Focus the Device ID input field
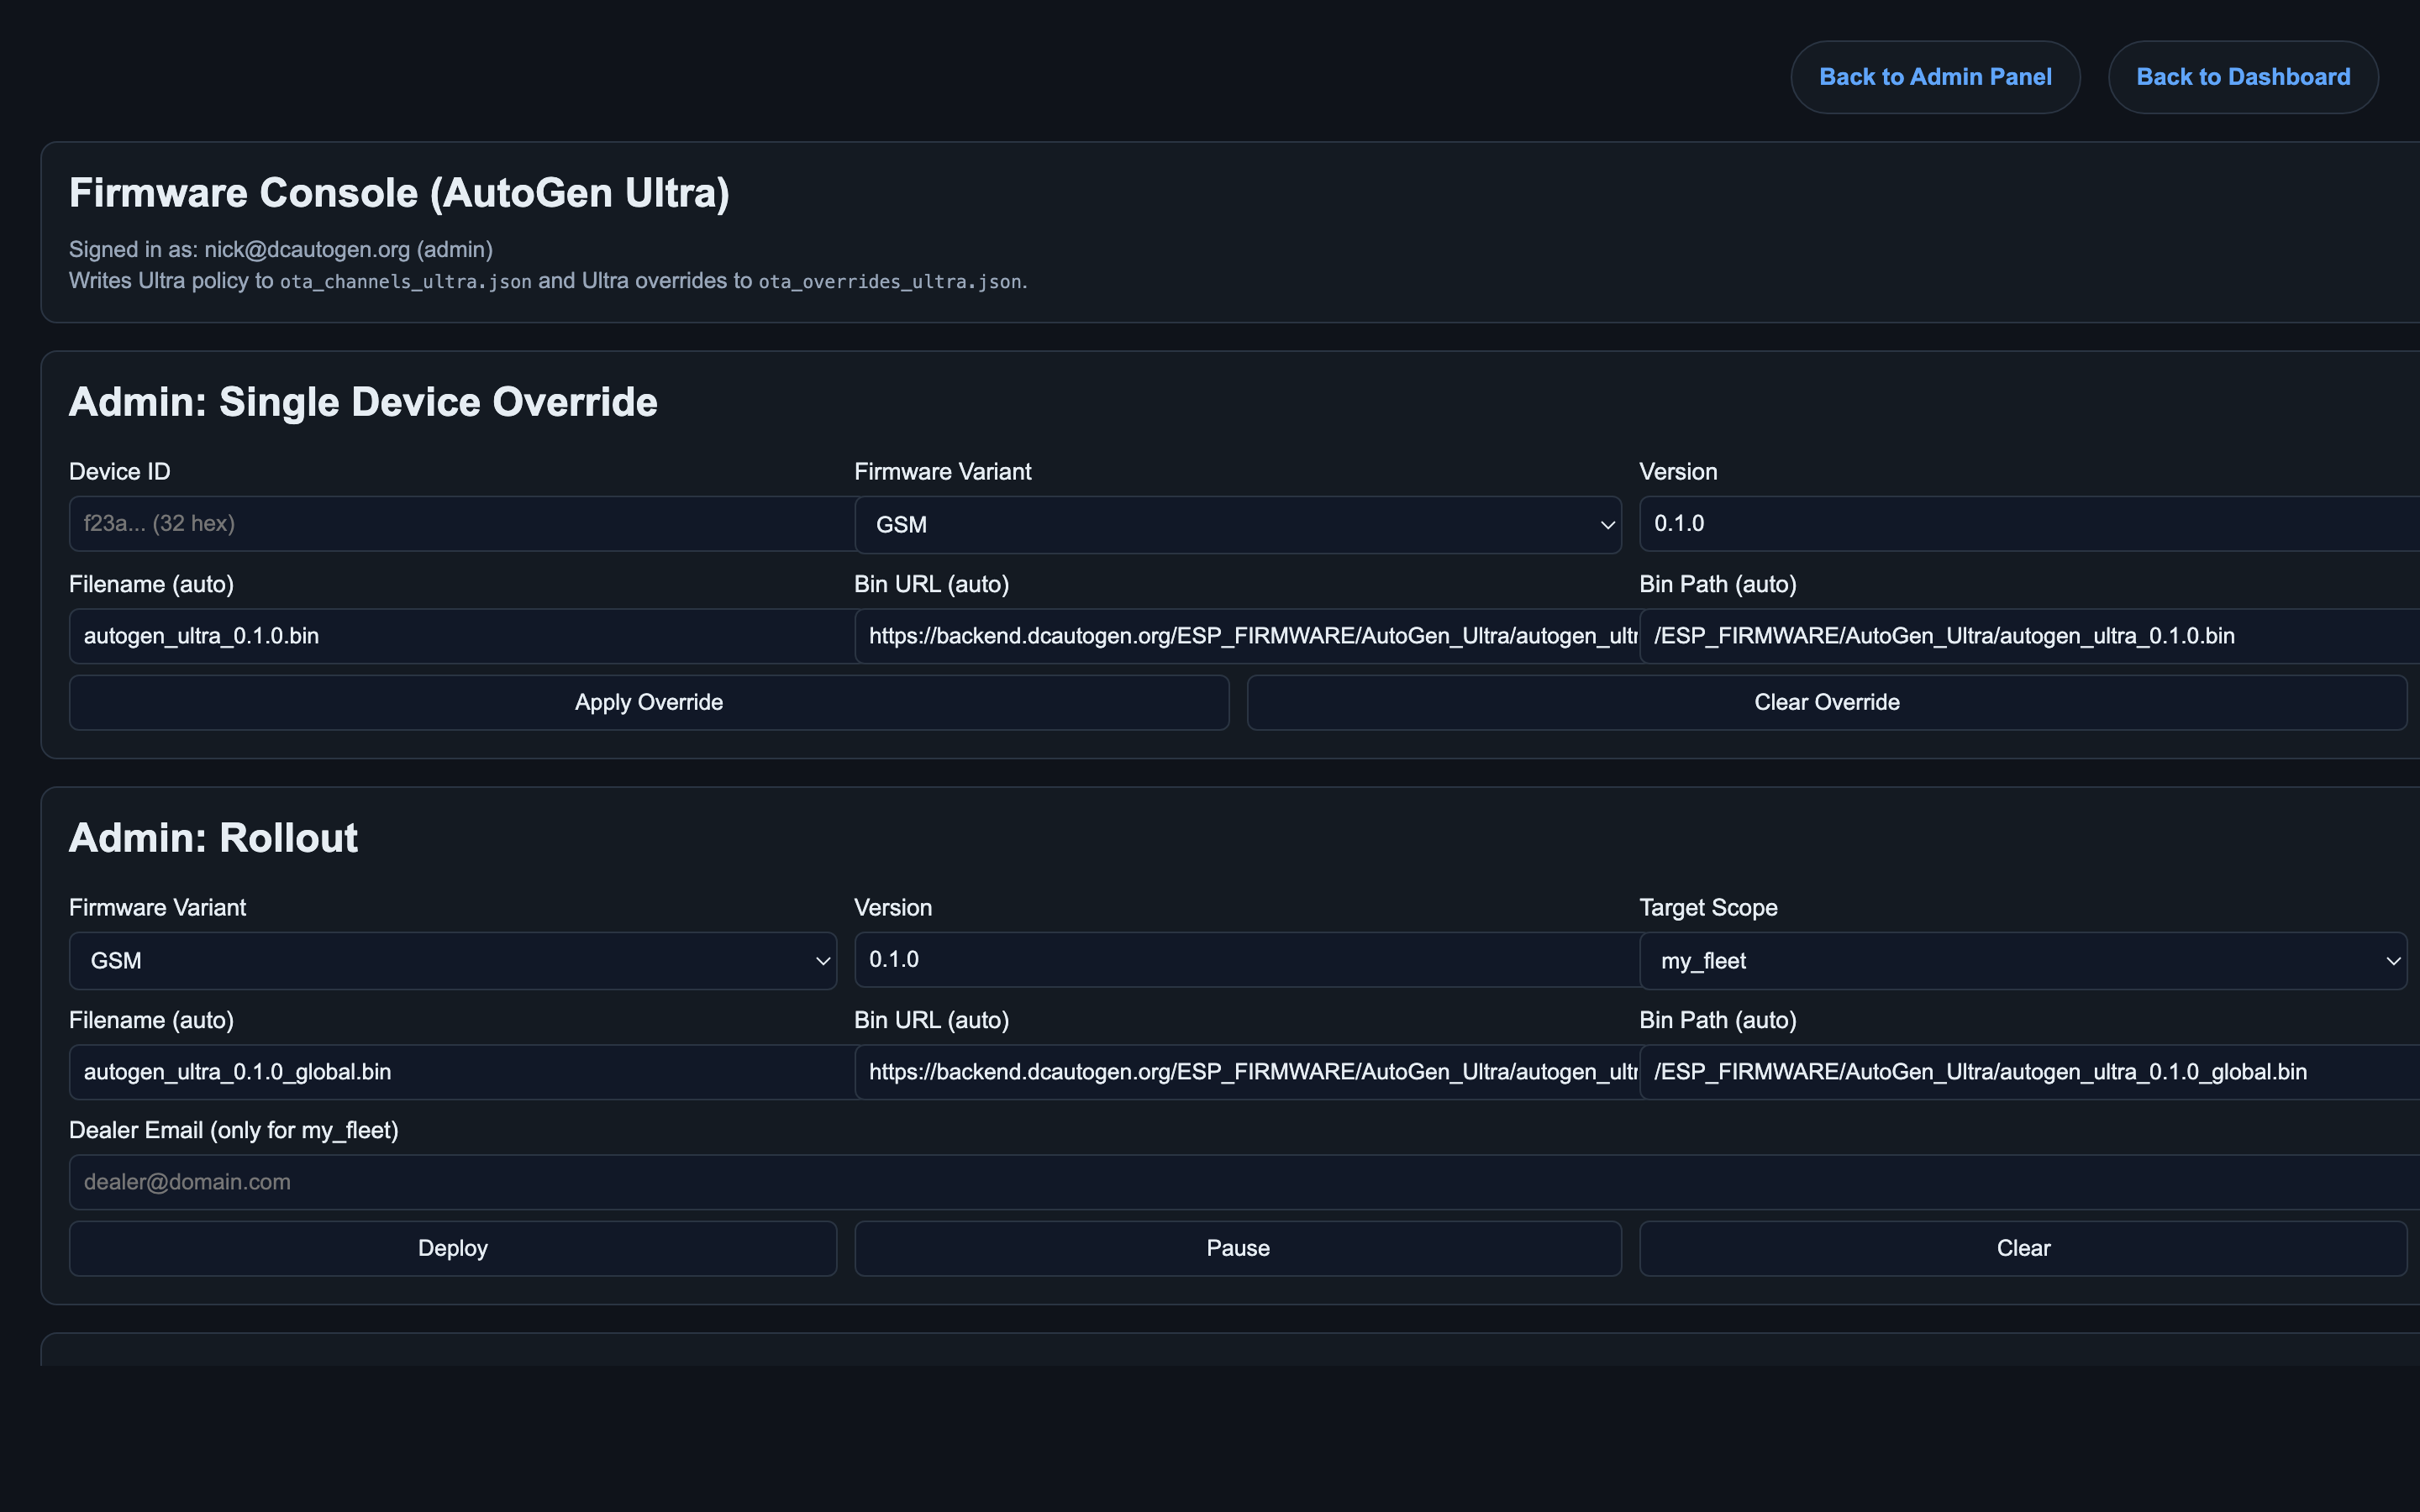This screenshot has height=1512, width=2420. coord(462,524)
